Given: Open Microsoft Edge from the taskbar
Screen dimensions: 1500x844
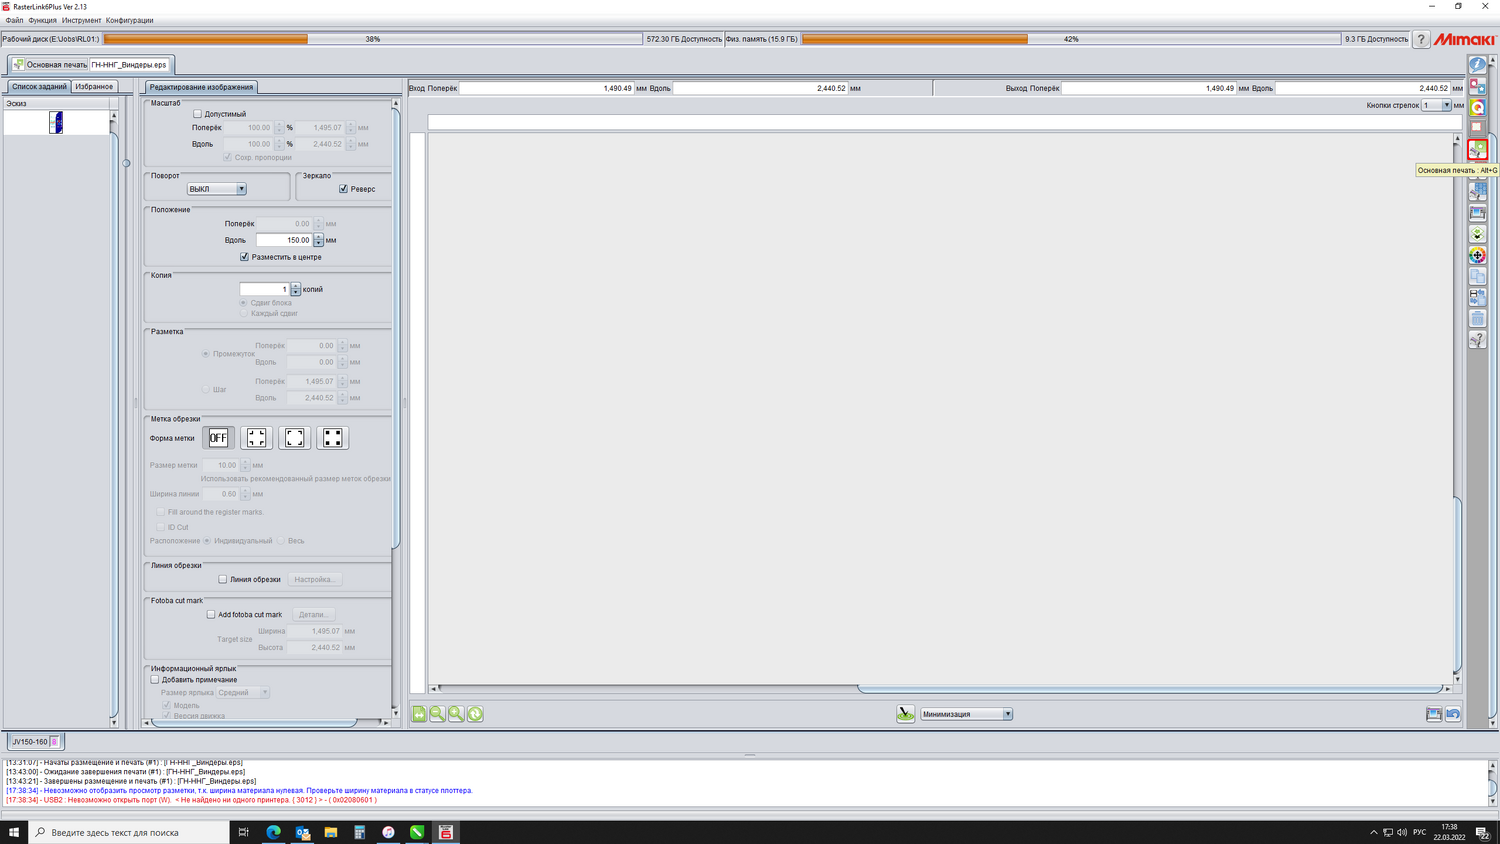Looking at the screenshot, I should tap(273, 832).
